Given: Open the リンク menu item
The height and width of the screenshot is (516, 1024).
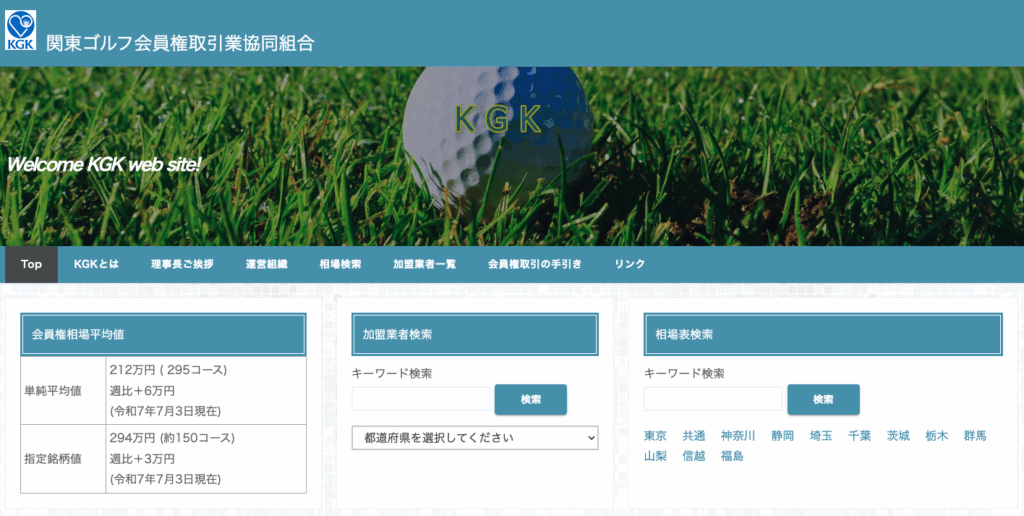Looking at the screenshot, I should (630, 264).
